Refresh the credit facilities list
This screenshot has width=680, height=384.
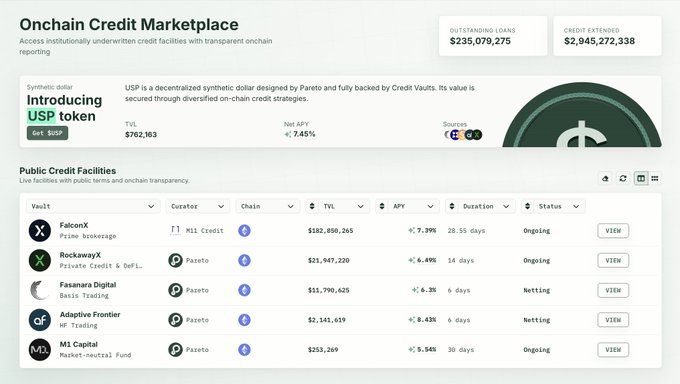click(623, 178)
